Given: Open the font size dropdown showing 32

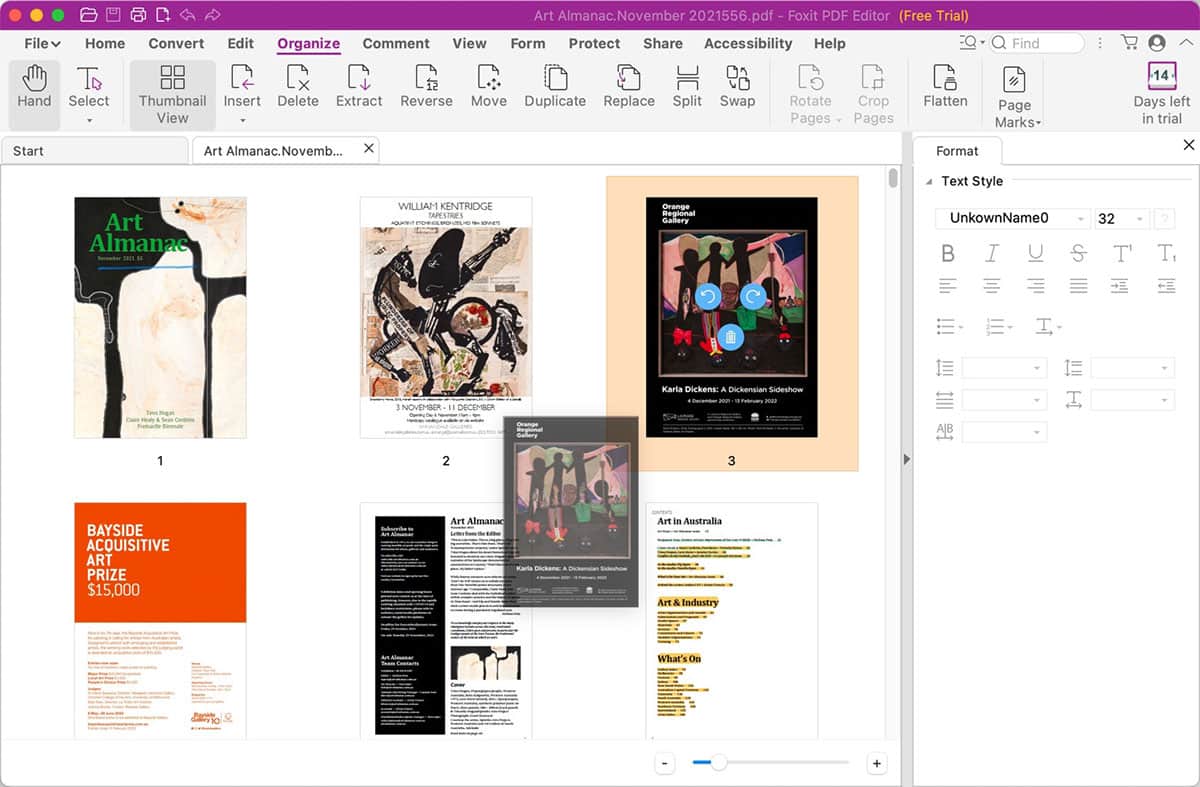Looking at the screenshot, I should [1121, 219].
